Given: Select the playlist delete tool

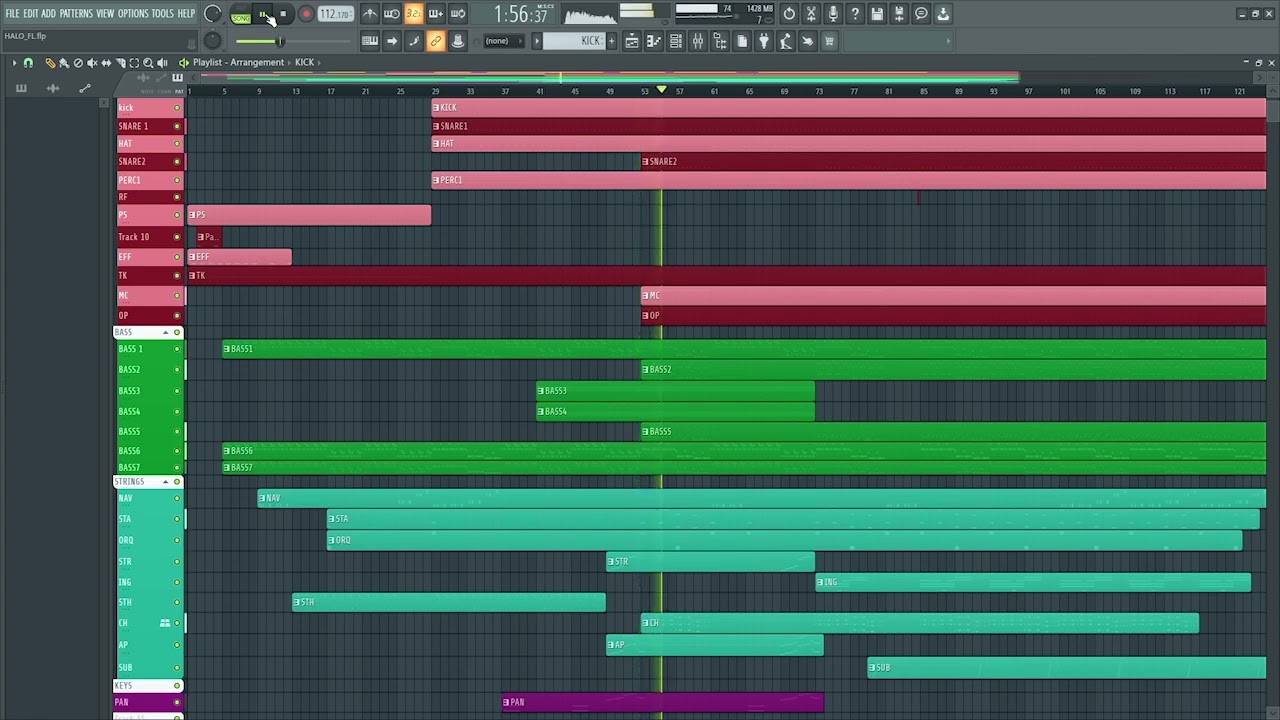Looking at the screenshot, I should (x=78, y=63).
